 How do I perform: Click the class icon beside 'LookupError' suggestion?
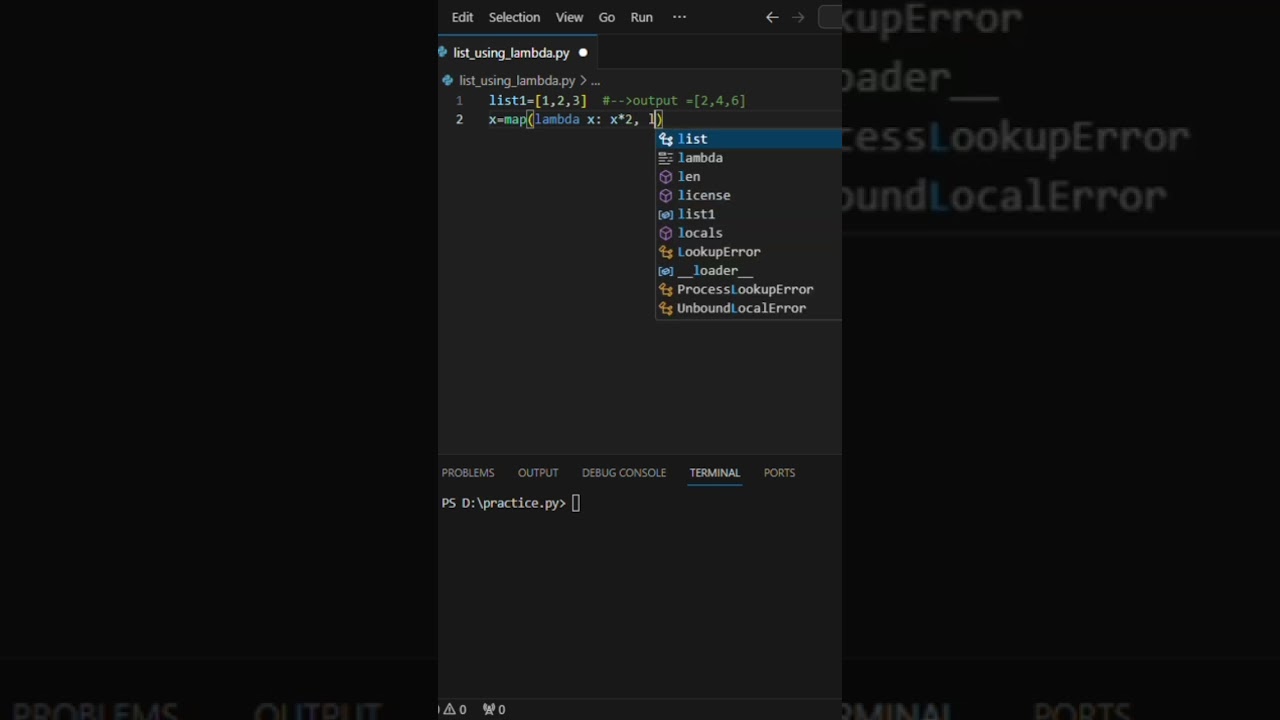pyautogui.click(x=666, y=252)
